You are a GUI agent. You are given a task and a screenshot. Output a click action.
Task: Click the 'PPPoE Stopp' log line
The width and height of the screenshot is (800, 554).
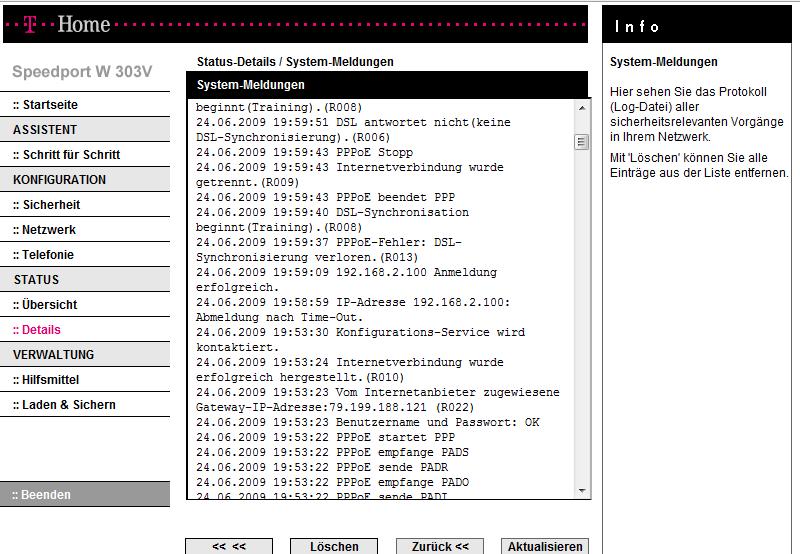click(305, 153)
